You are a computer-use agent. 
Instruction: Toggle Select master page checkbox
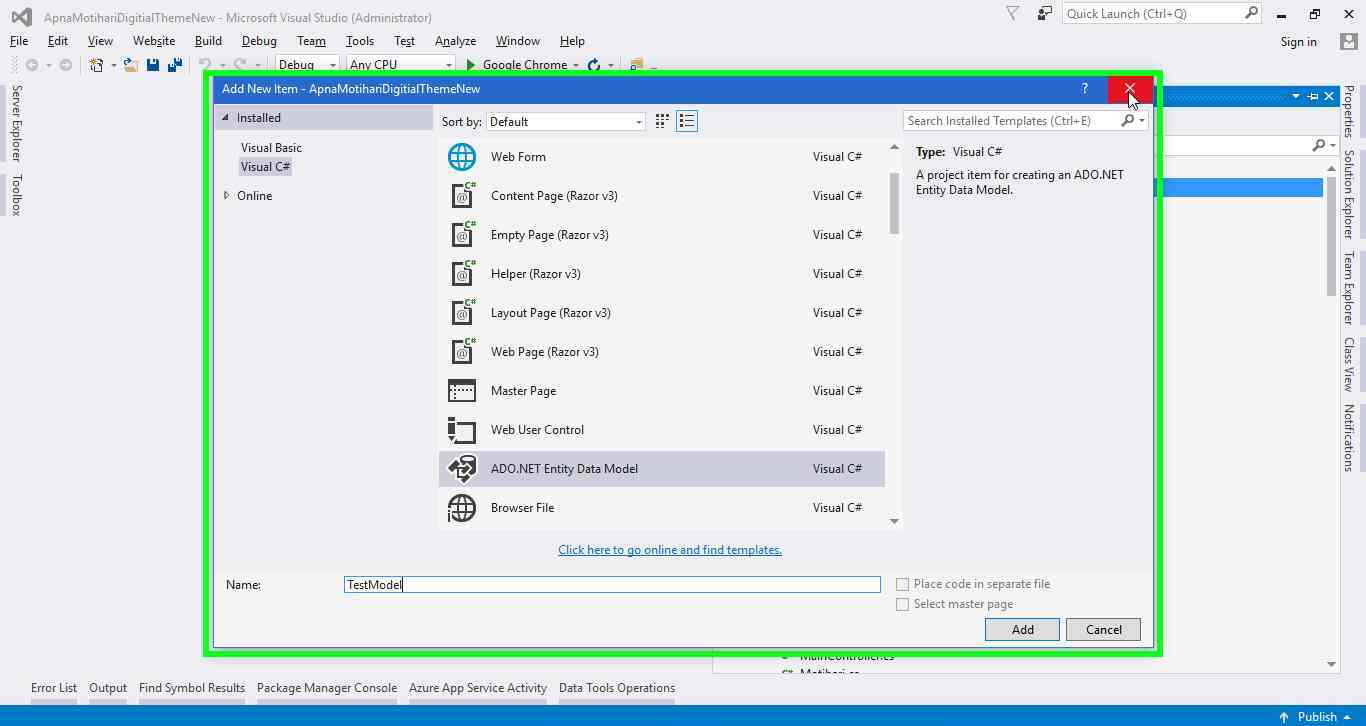tap(903, 604)
